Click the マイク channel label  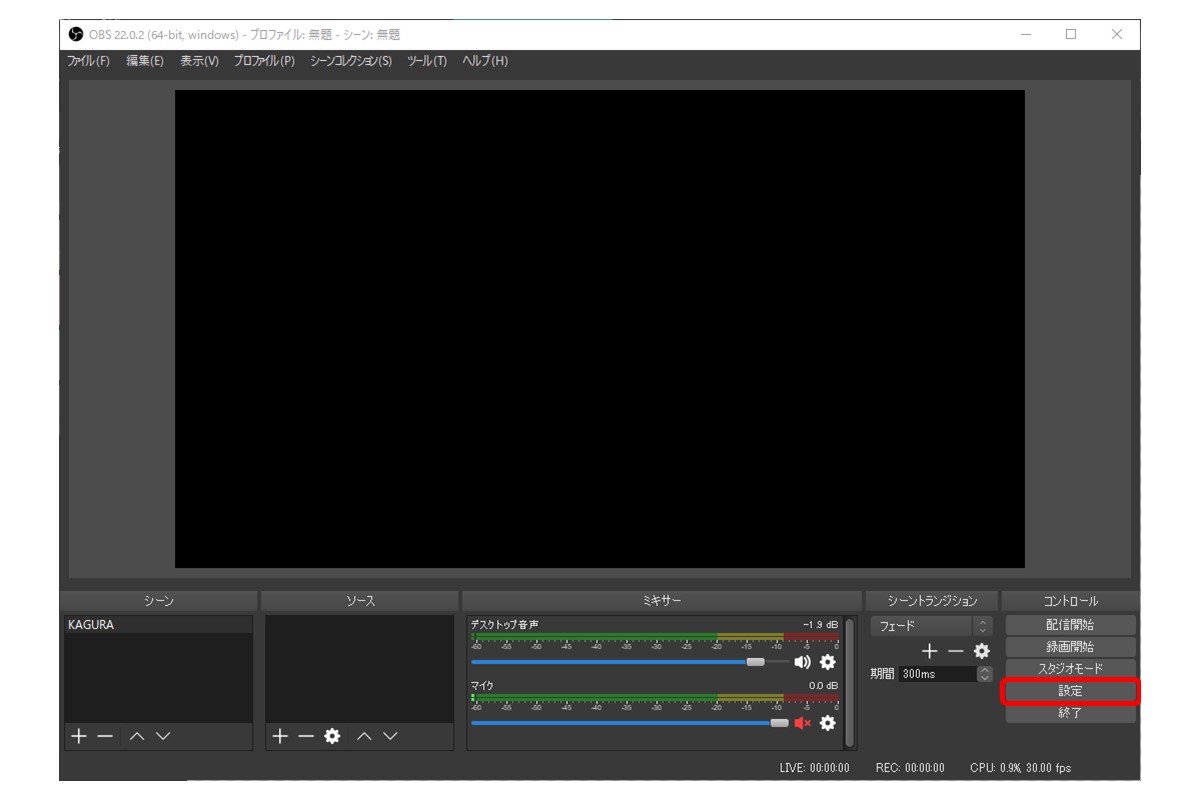coord(482,686)
